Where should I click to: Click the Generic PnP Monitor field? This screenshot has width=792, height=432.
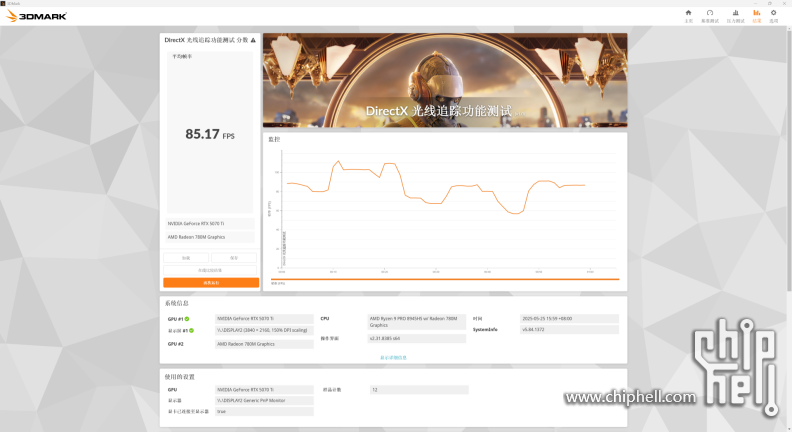click(x=264, y=400)
